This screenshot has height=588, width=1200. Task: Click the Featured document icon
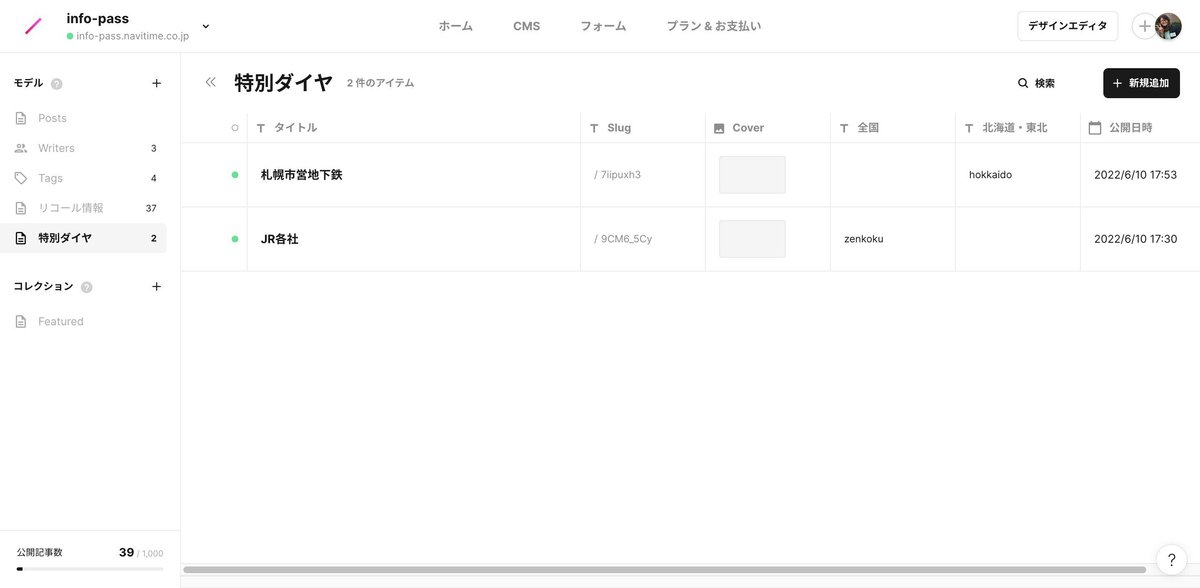click(21, 321)
